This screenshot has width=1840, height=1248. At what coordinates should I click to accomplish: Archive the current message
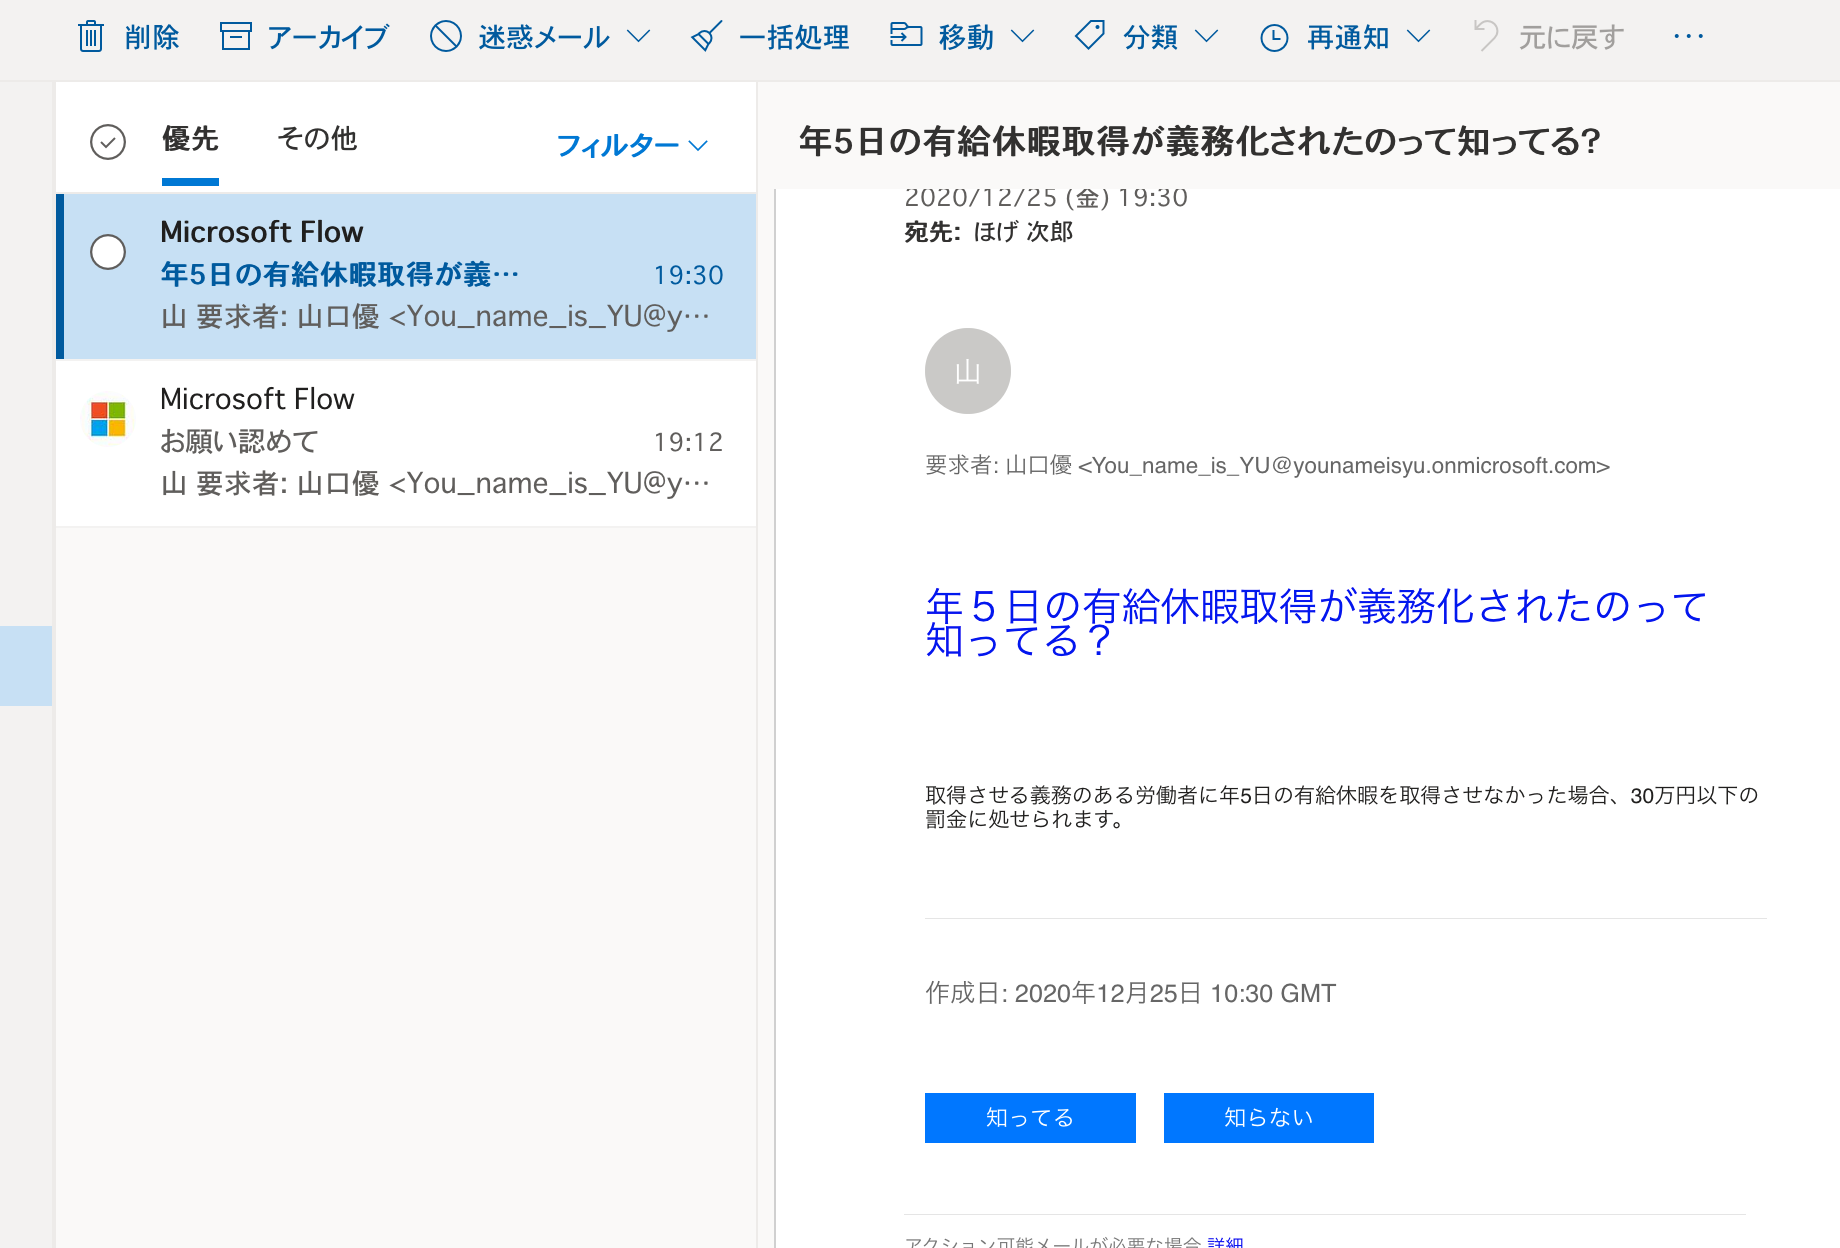click(x=302, y=36)
